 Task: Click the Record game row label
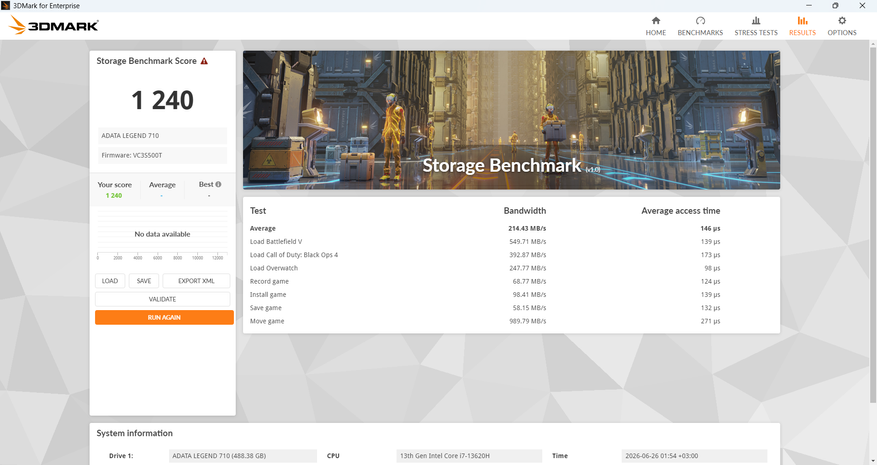pyautogui.click(x=270, y=281)
